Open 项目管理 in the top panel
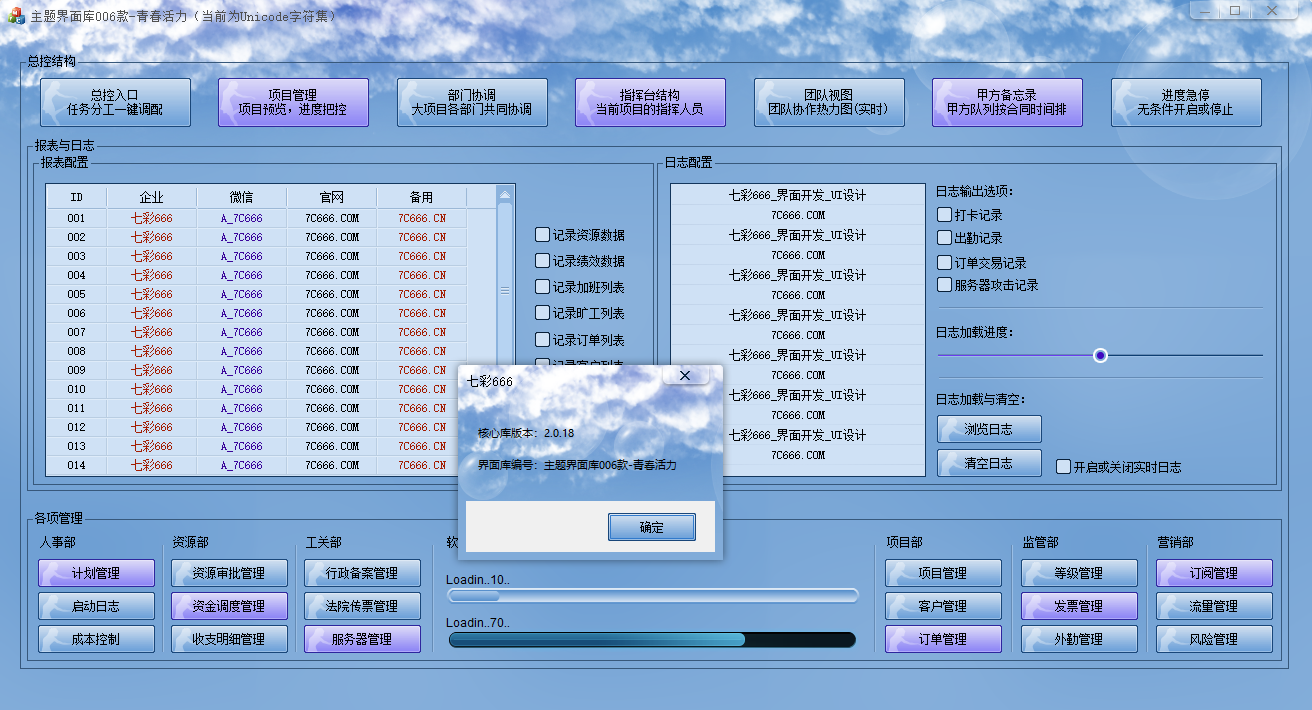This screenshot has height=710, width=1312. tap(293, 102)
